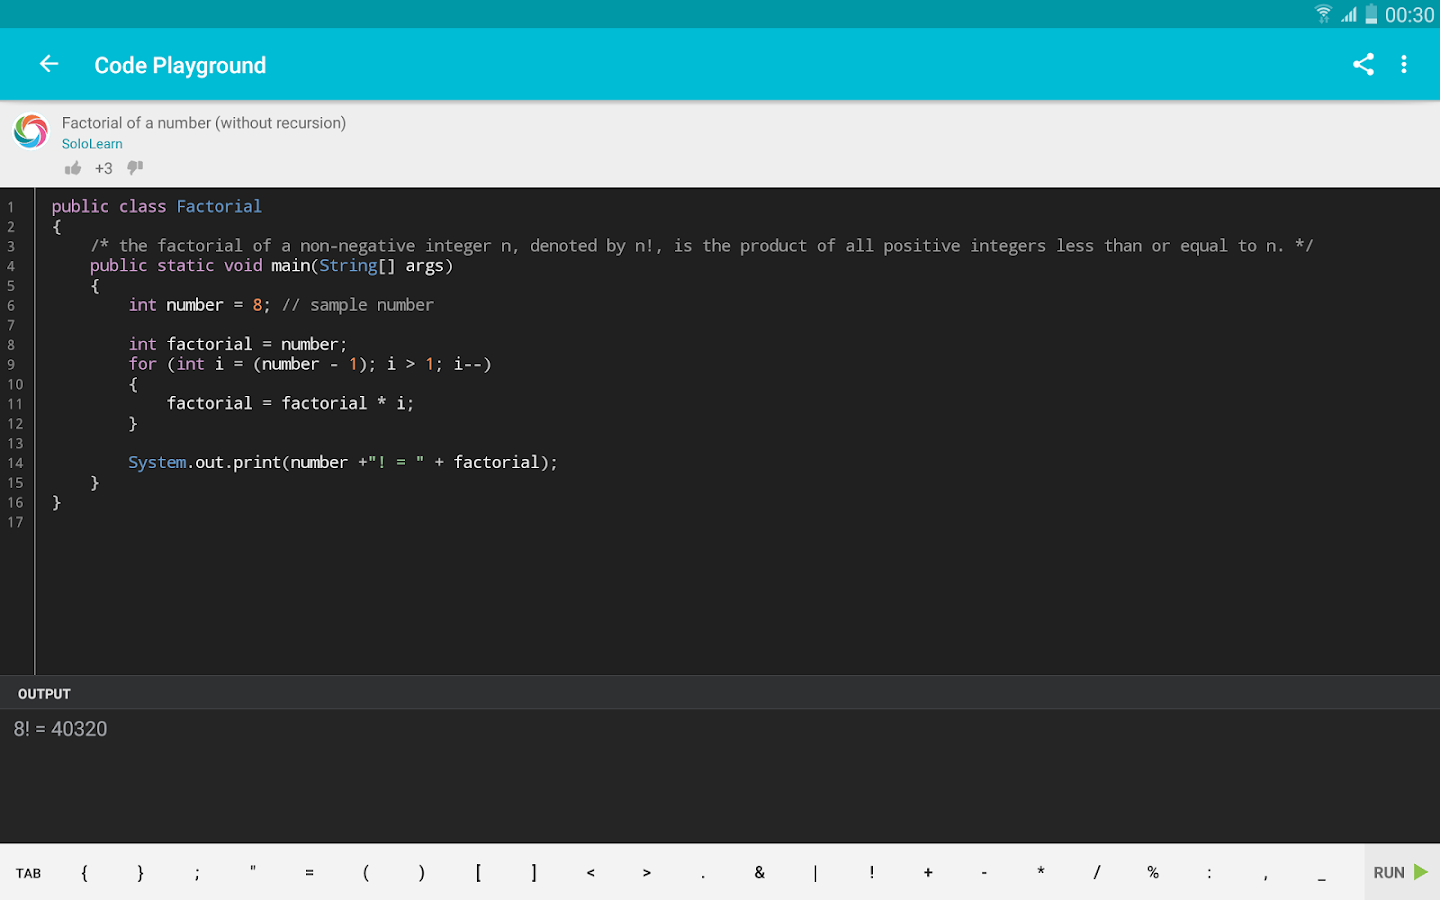Tap the back arrow in header

[49, 65]
